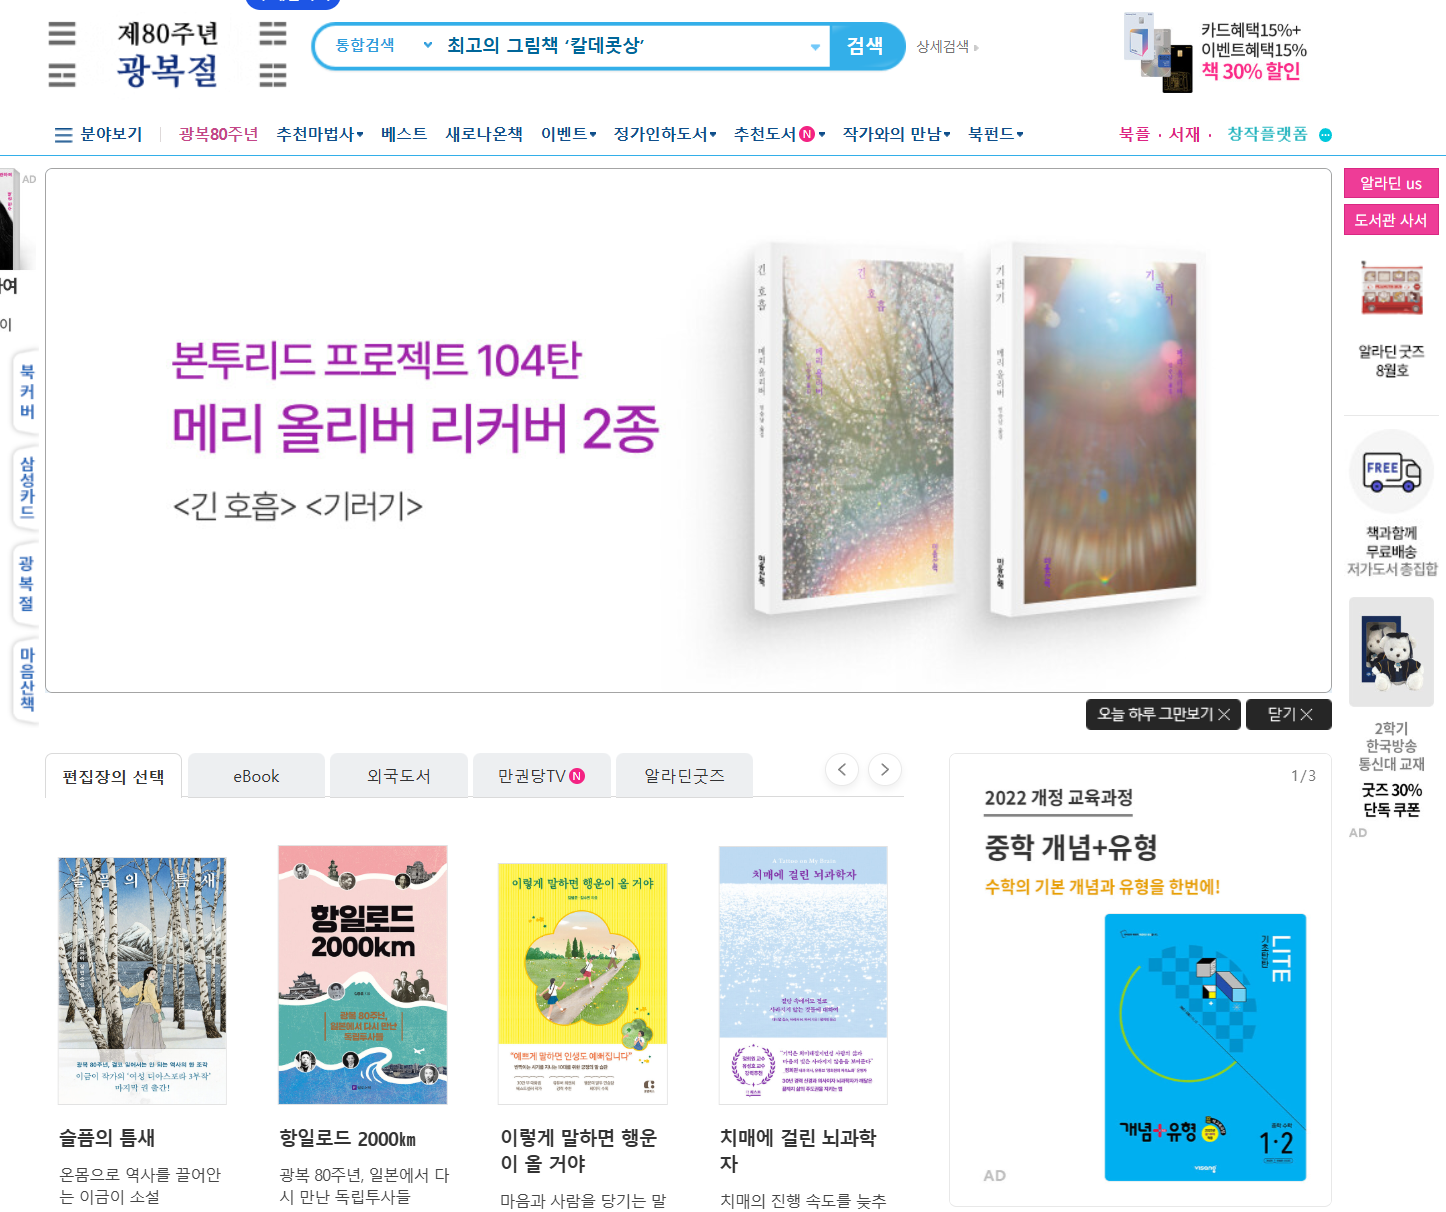Open the 분야보기 category menu icon

point(63,135)
